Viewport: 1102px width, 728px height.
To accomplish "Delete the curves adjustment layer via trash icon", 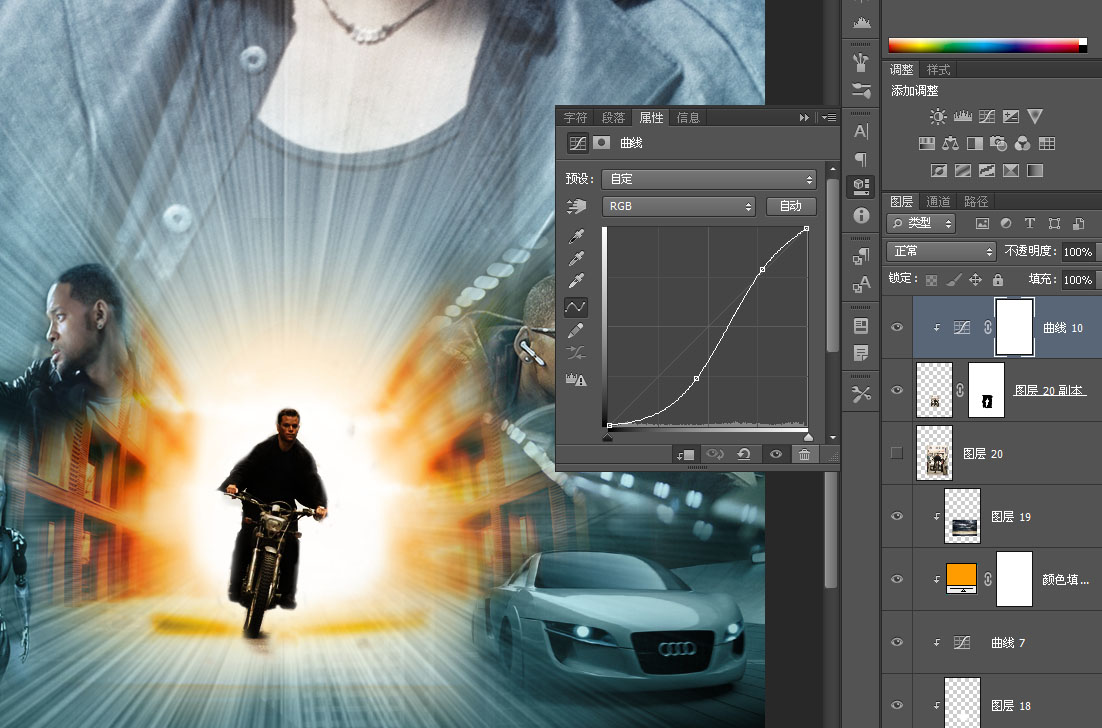I will click(804, 455).
